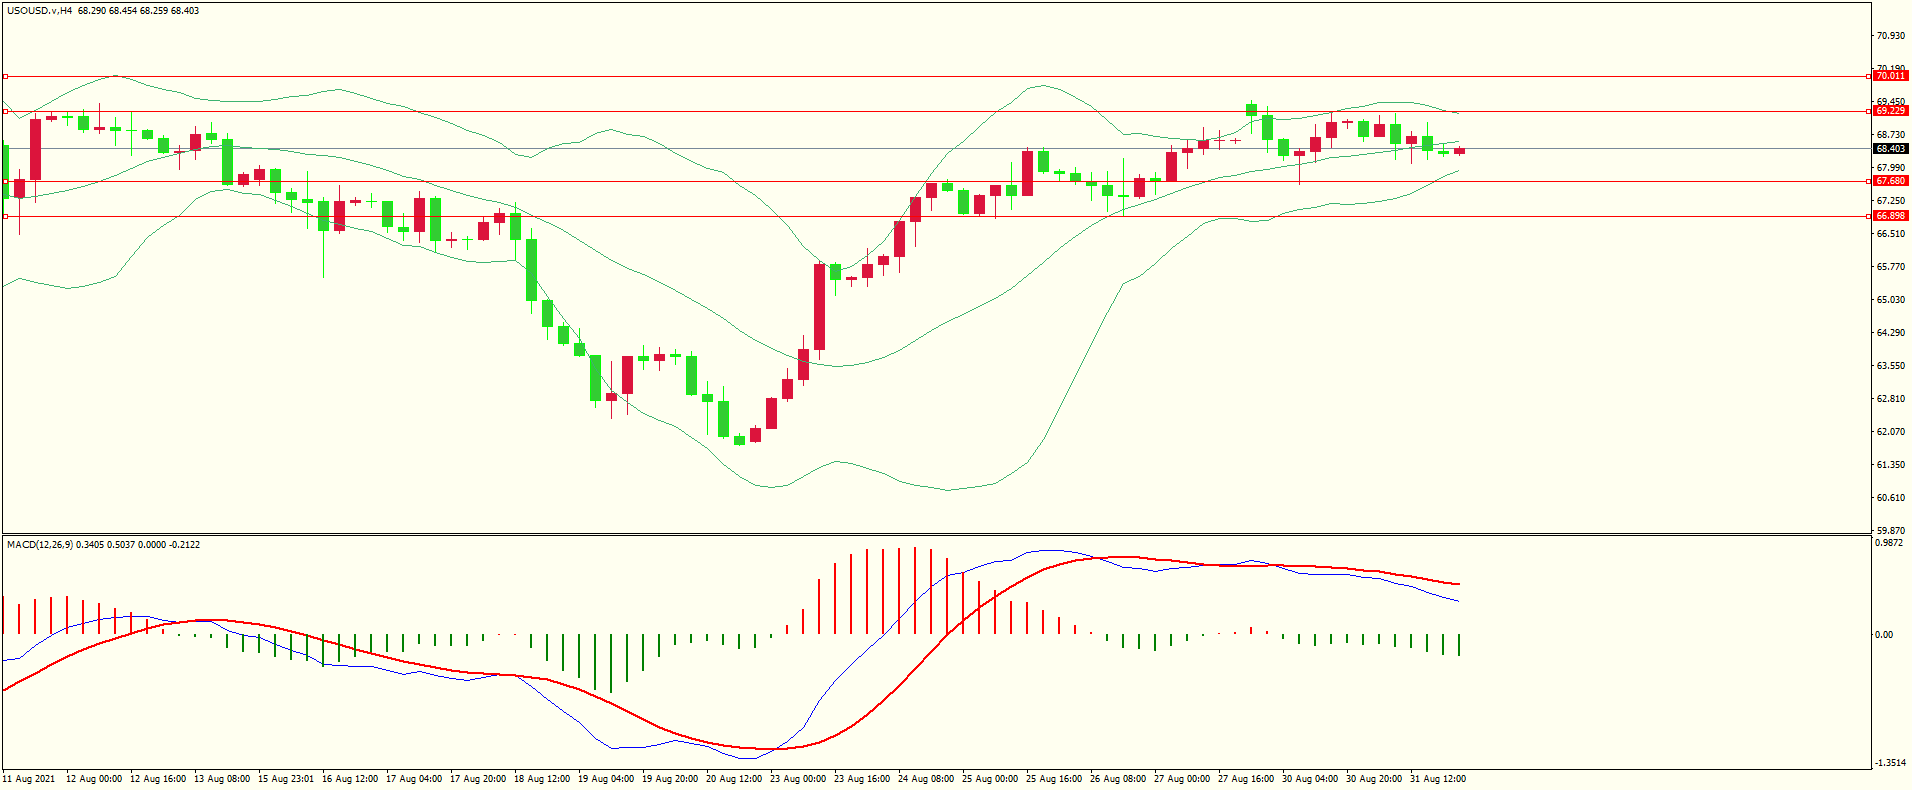The height and width of the screenshot is (790, 1912).
Task: Click the 16 Aug 12:00 time label
Action: tap(350, 779)
